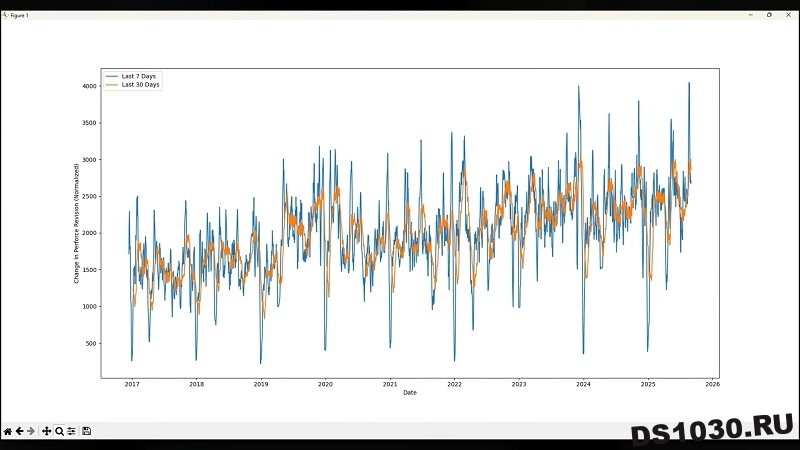Image resolution: width=800 pixels, height=450 pixels.
Task: Open the configure subplots sliders dialog
Action: tap(71, 431)
